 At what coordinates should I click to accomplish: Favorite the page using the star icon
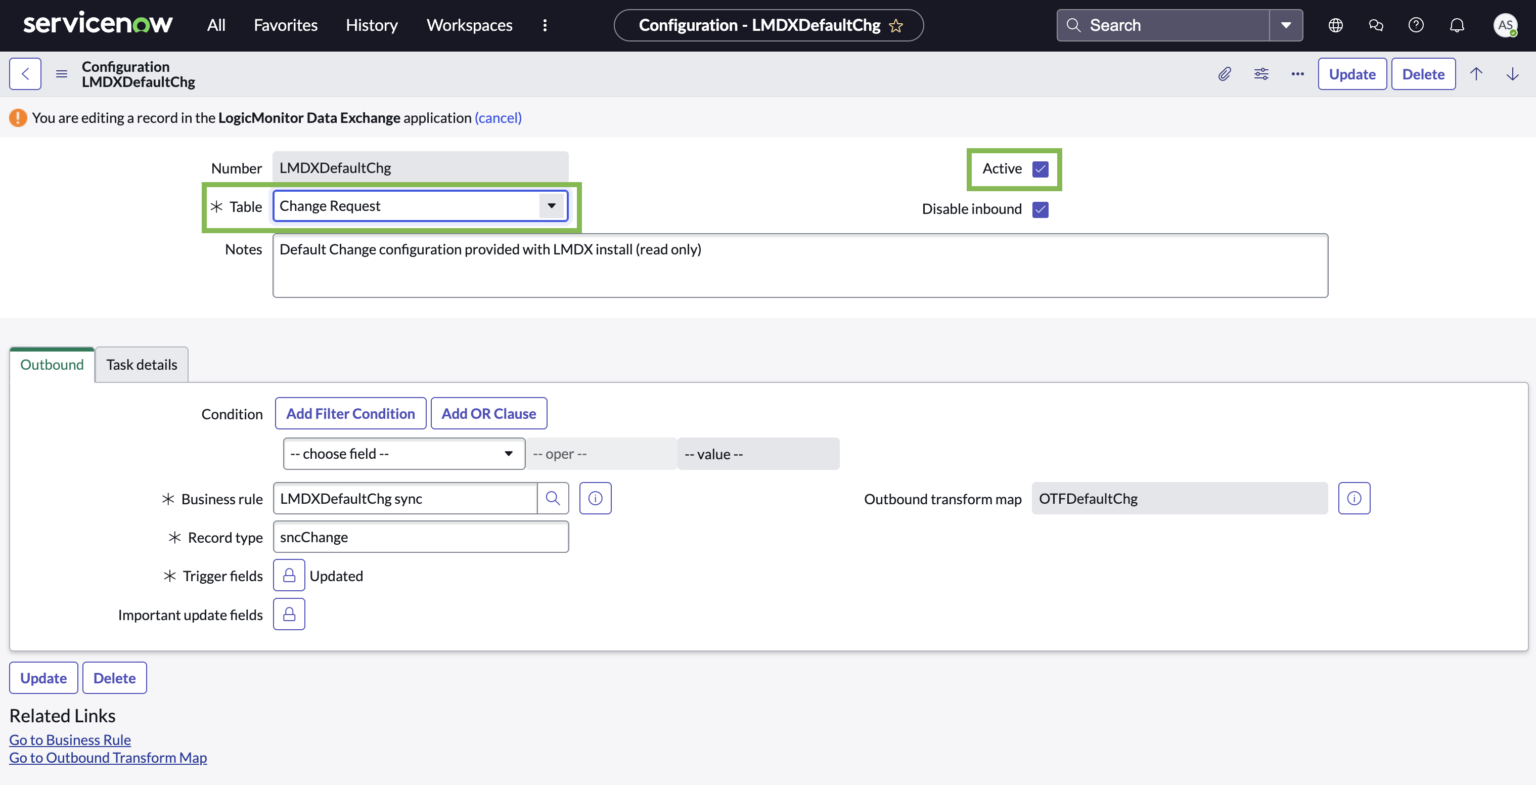pos(896,26)
